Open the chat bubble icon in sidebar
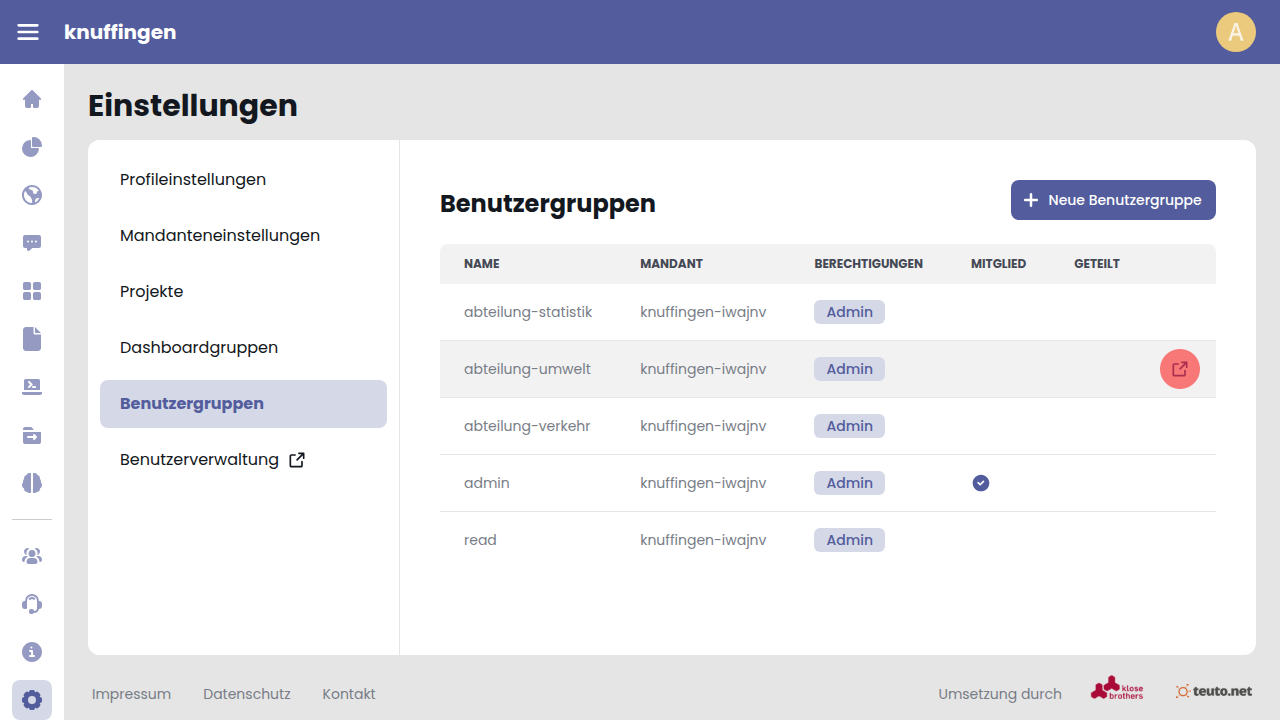This screenshot has width=1280, height=720. pos(32,243)
